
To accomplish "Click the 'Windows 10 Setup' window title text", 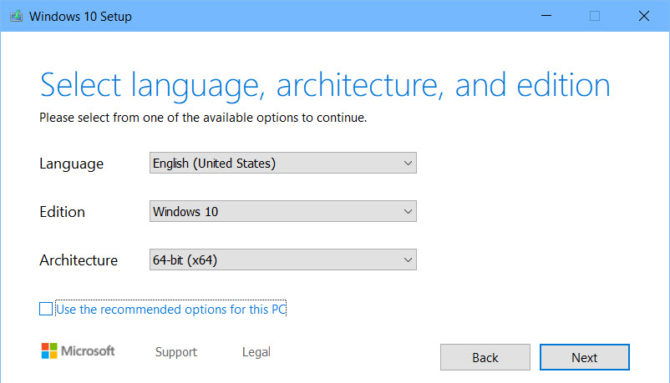I will tap(80, 17).
